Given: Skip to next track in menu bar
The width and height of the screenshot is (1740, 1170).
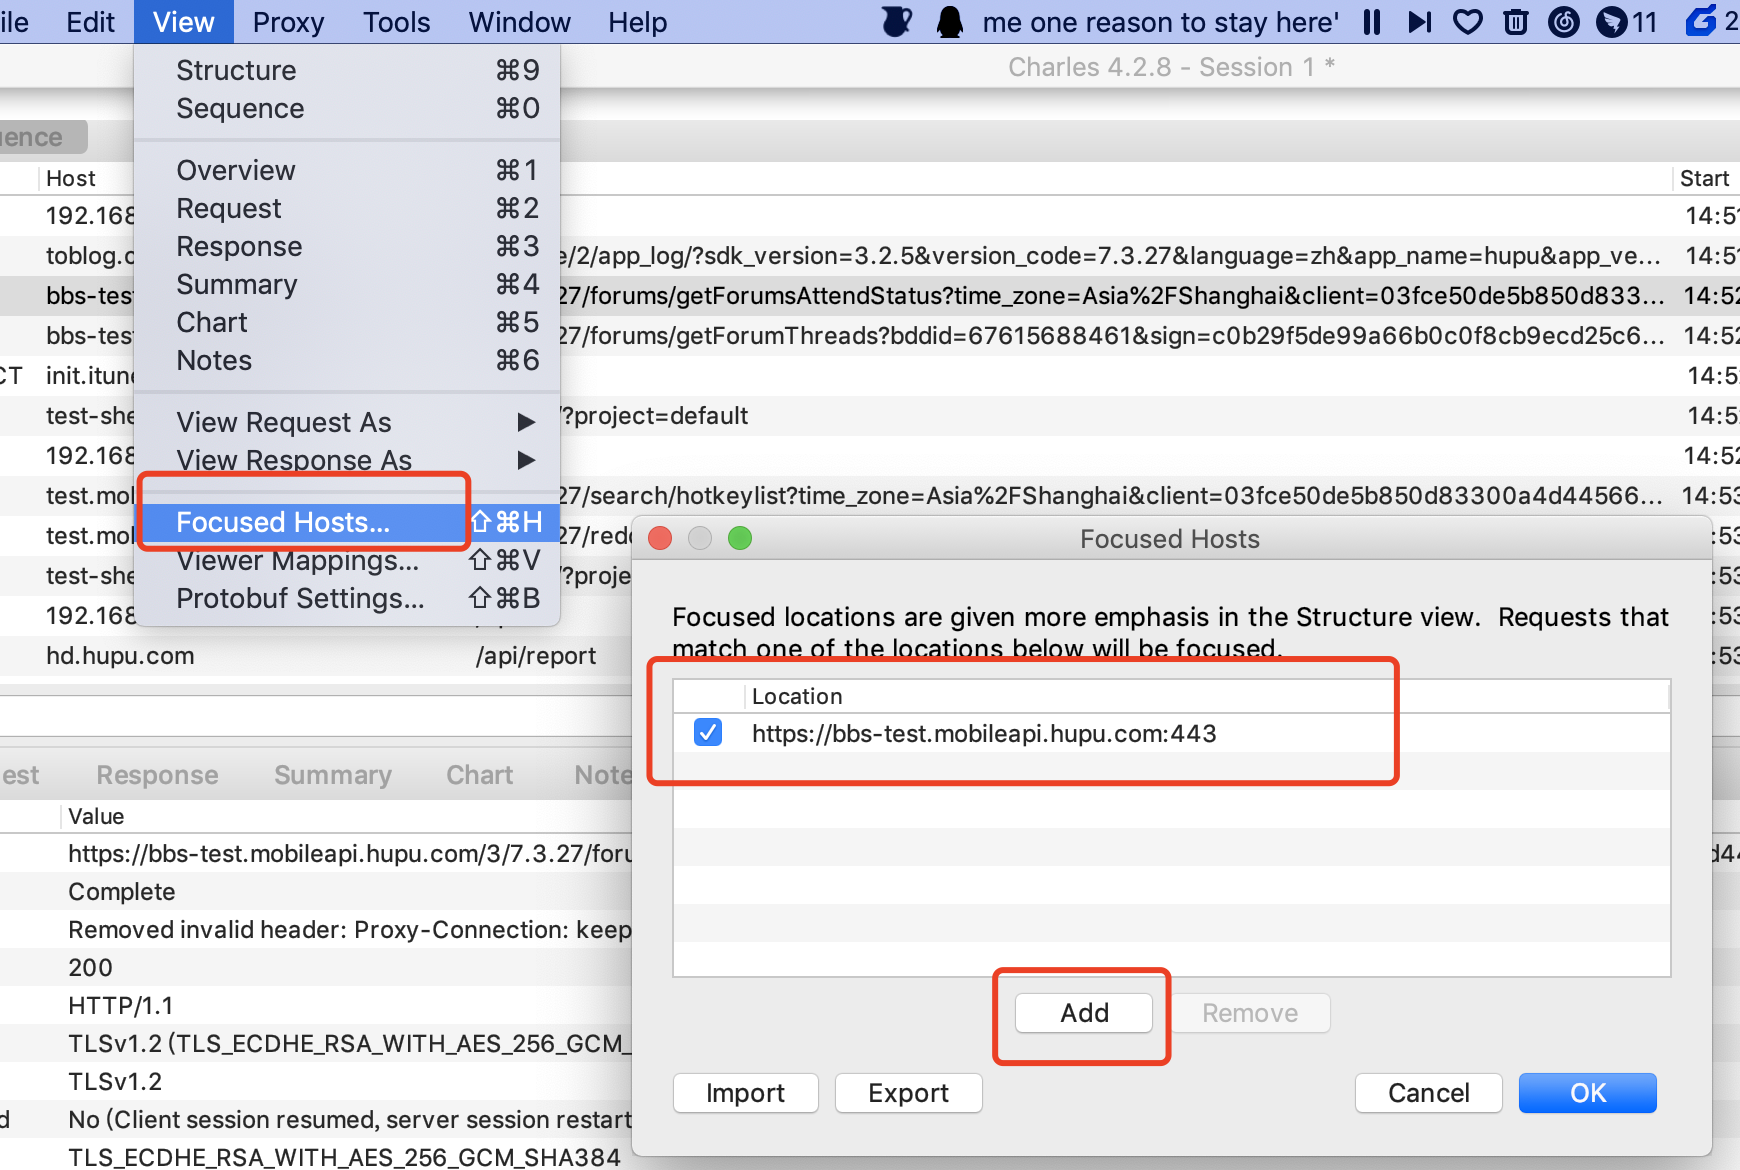Looking at the screenshot, I should [x=1419, y=22].
